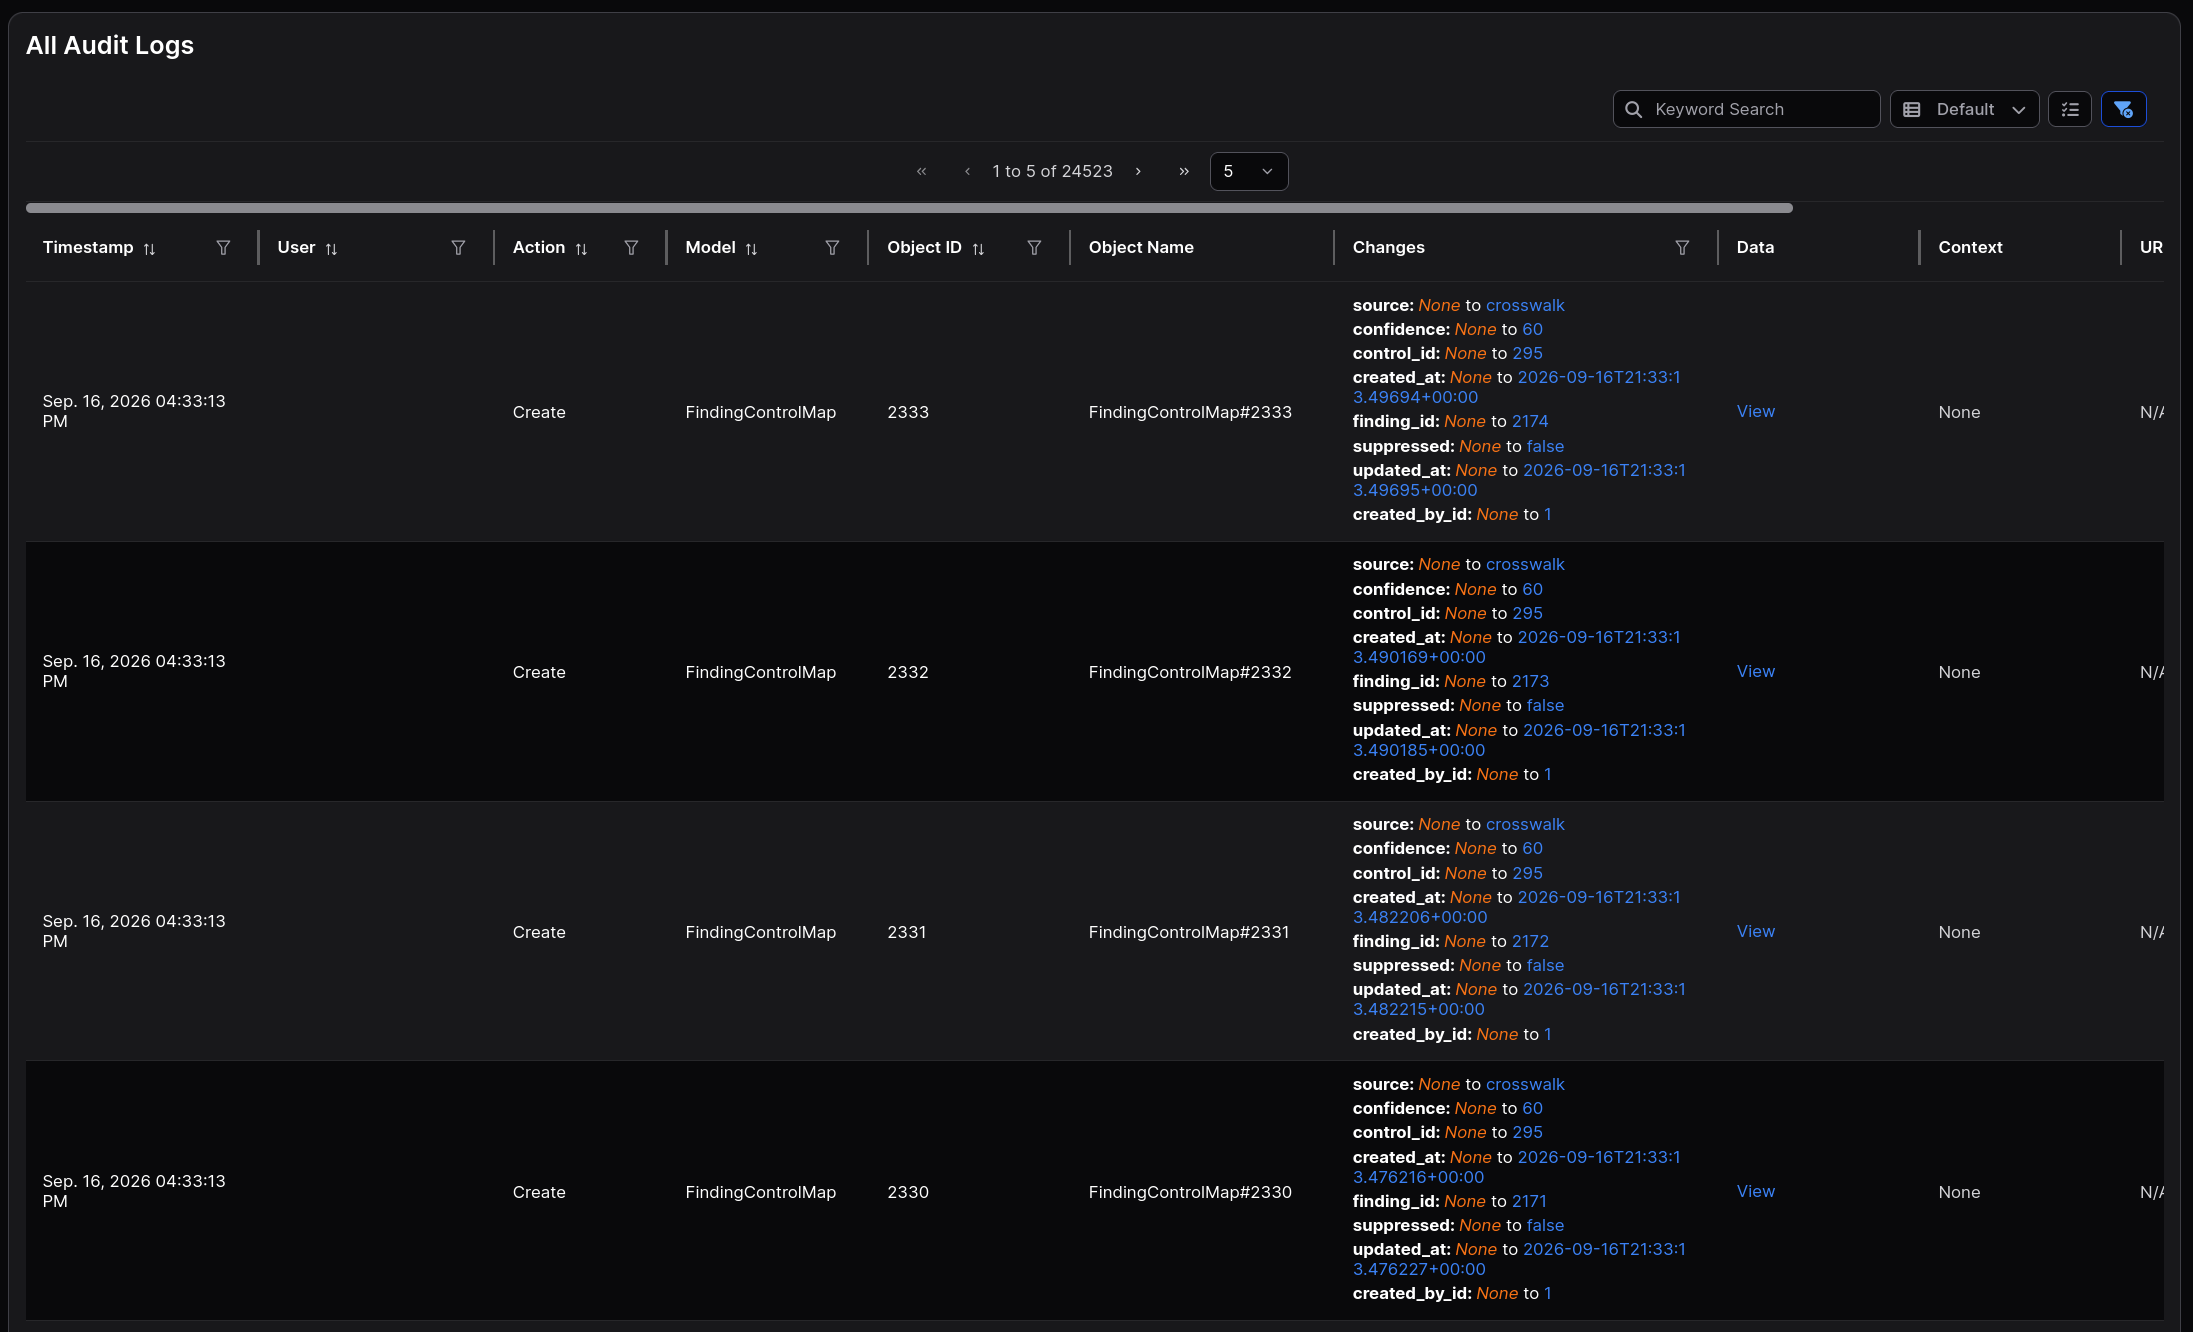Click Create action in row 2333
The height and width of the screenshot is (1332, 2193).
tap(539, 412)
